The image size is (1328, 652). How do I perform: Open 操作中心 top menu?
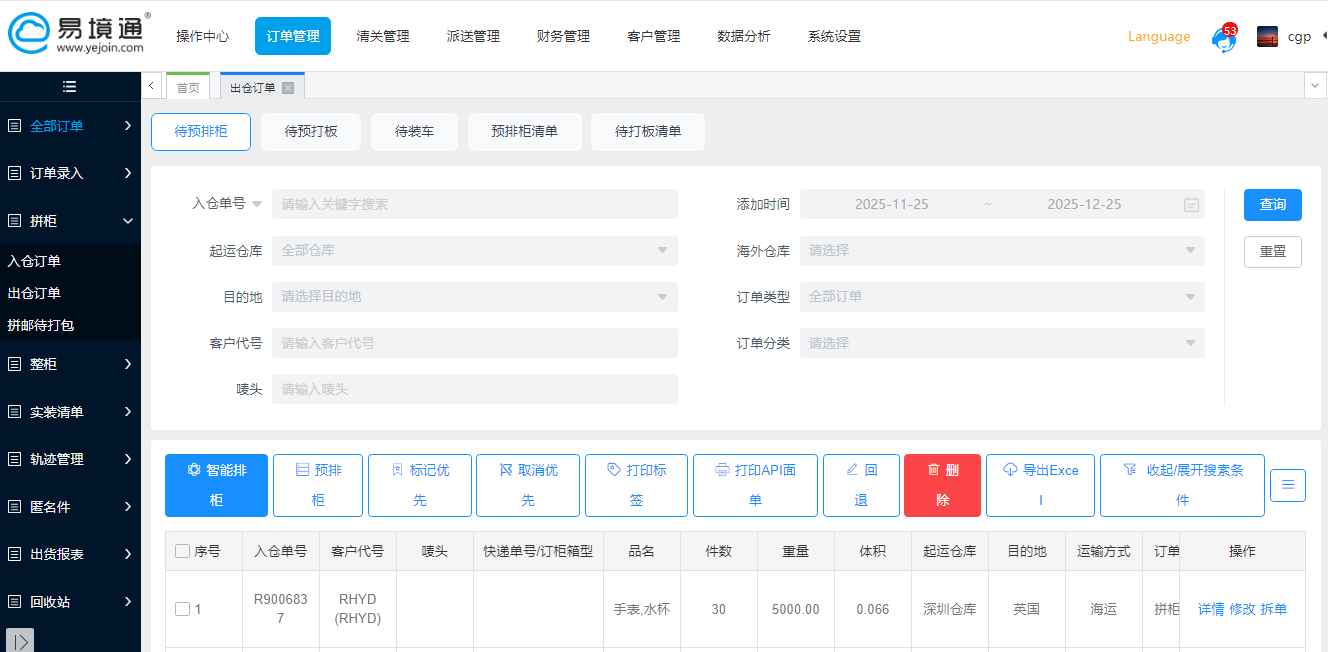(202, 36)
